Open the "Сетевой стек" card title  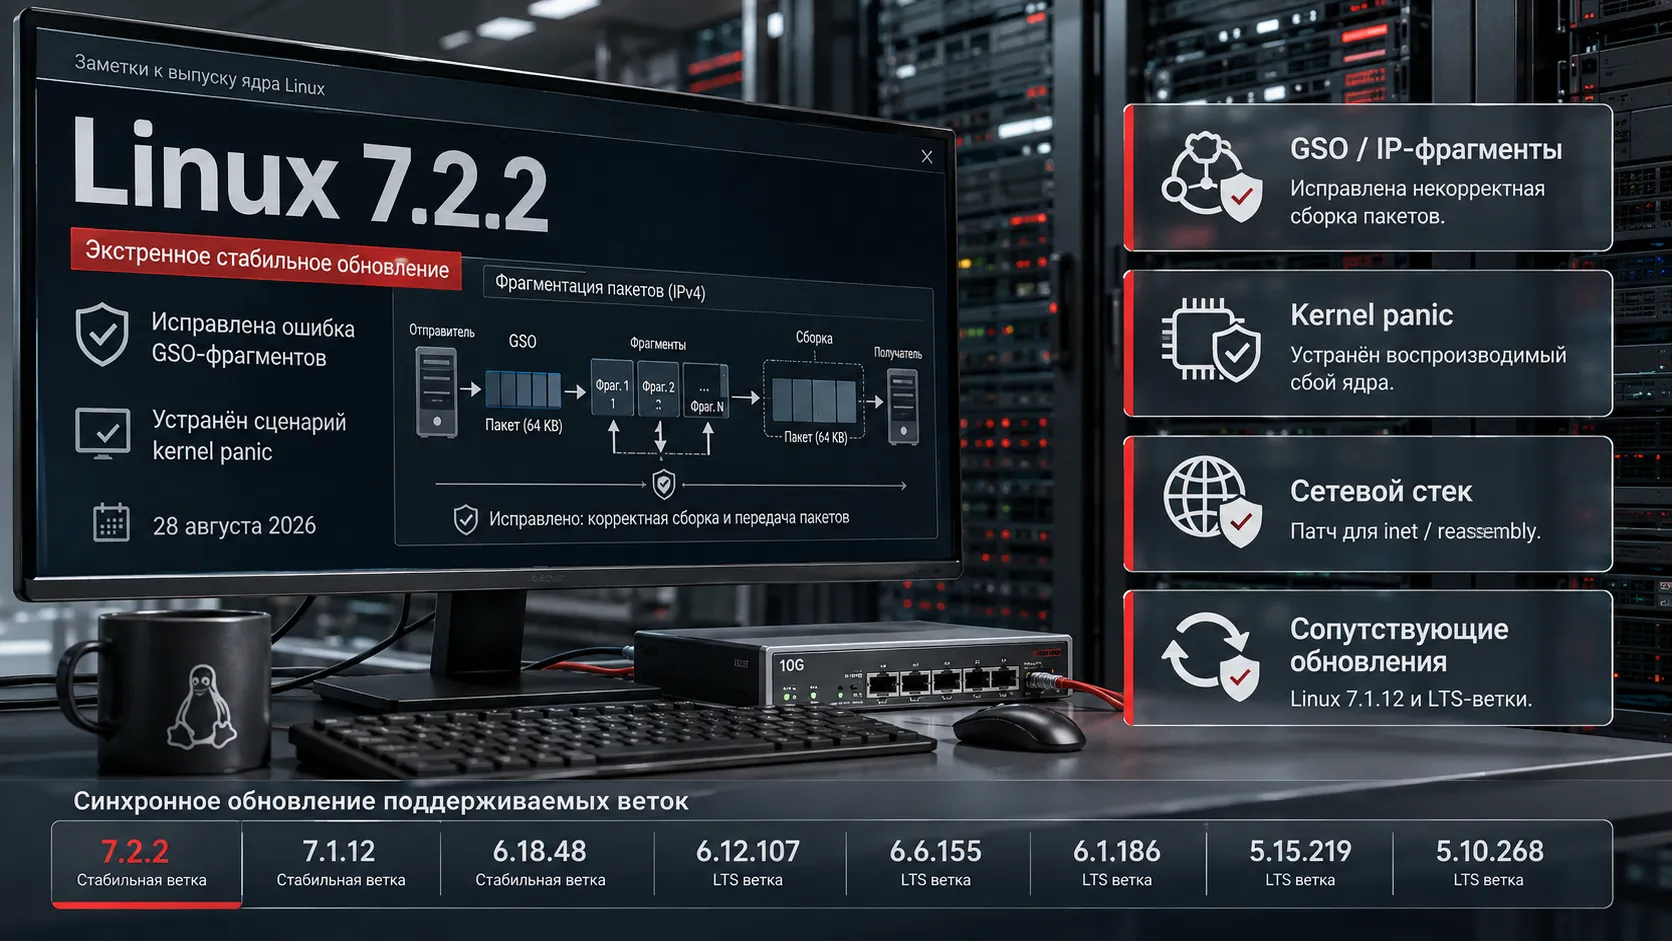[x=1380, y=491]
